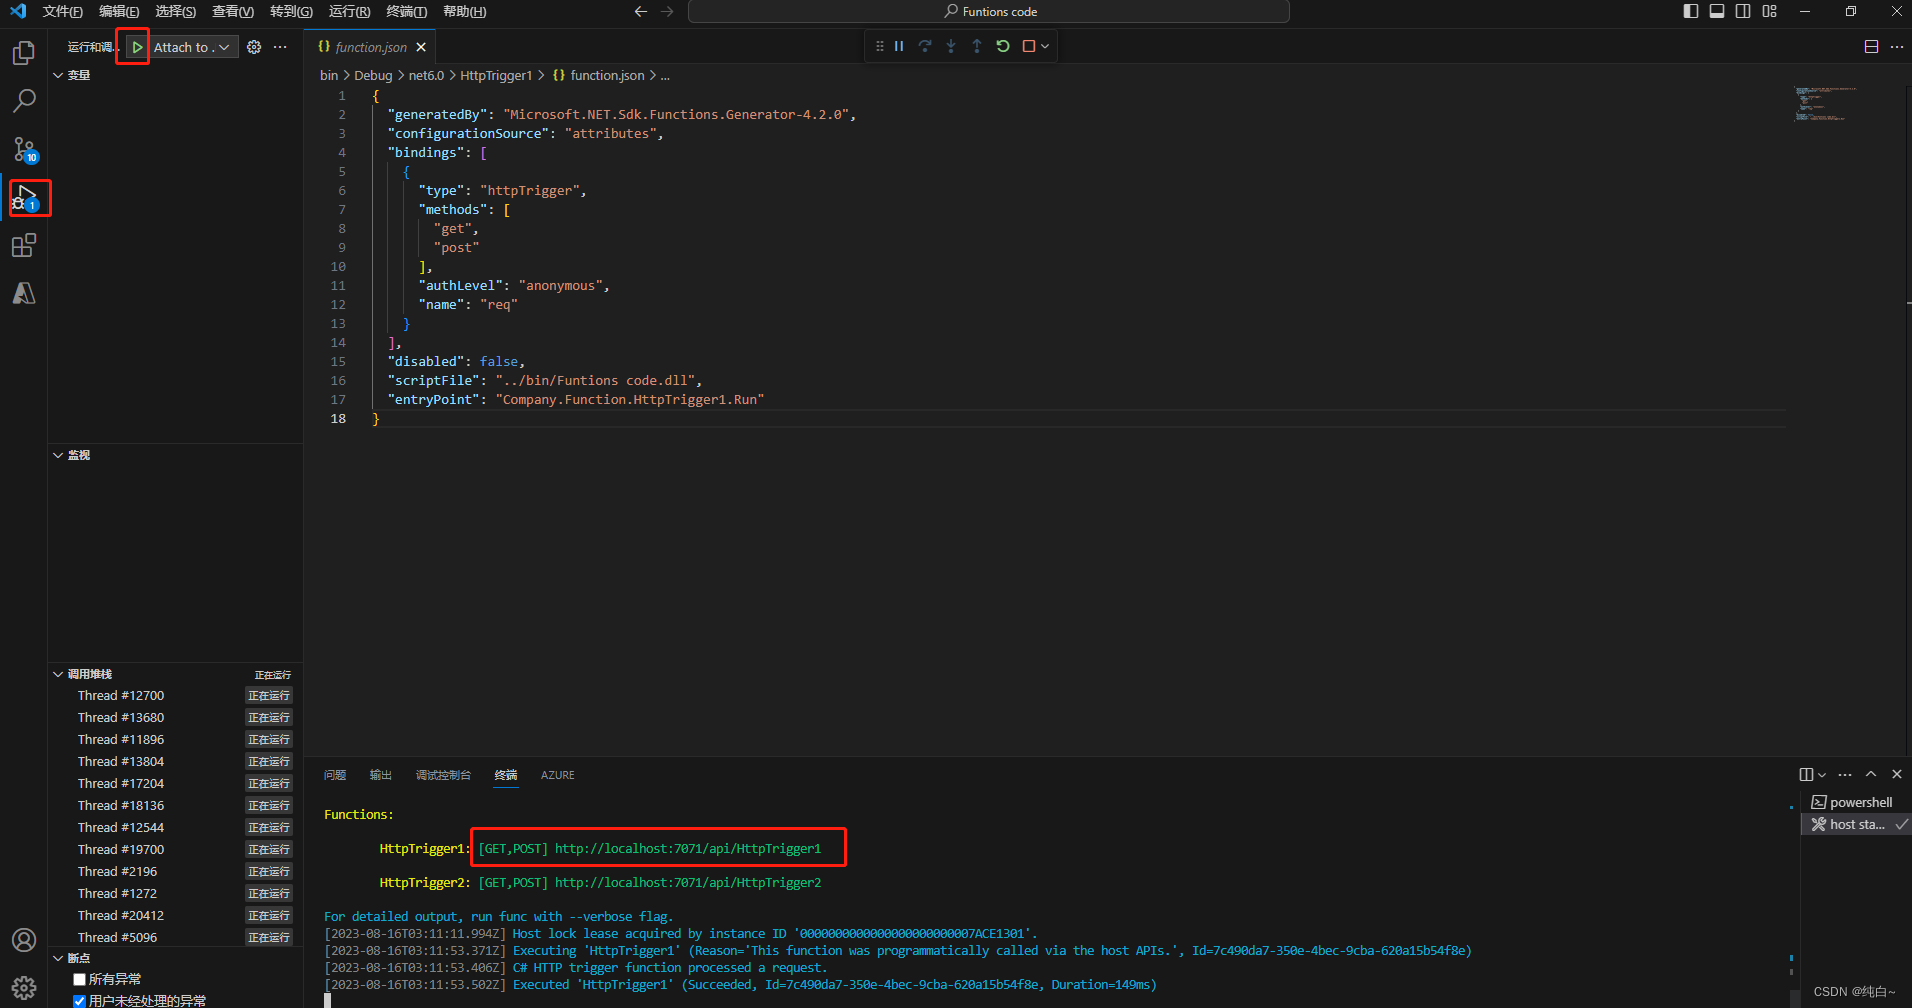This screenshot has width=1912, height=1008.
Task: Open the 运行 menu
Action: point(348,11)
